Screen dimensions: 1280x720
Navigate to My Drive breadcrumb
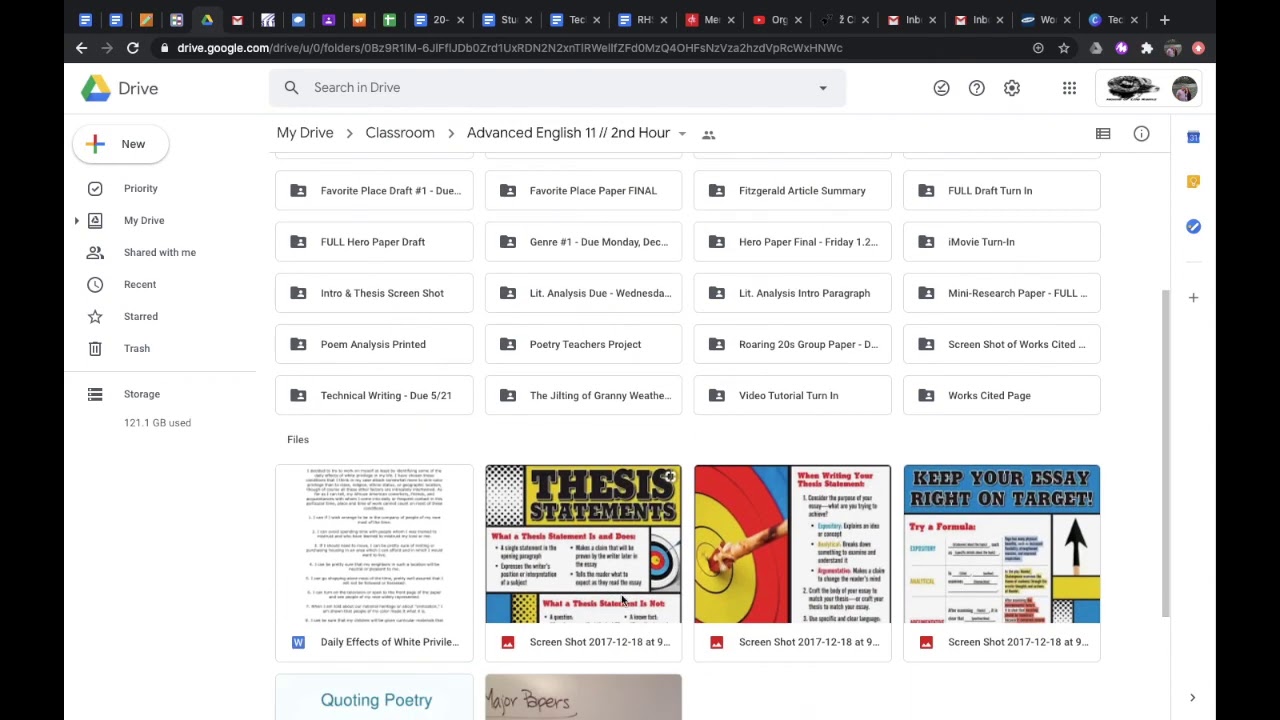tap(305, 133)
